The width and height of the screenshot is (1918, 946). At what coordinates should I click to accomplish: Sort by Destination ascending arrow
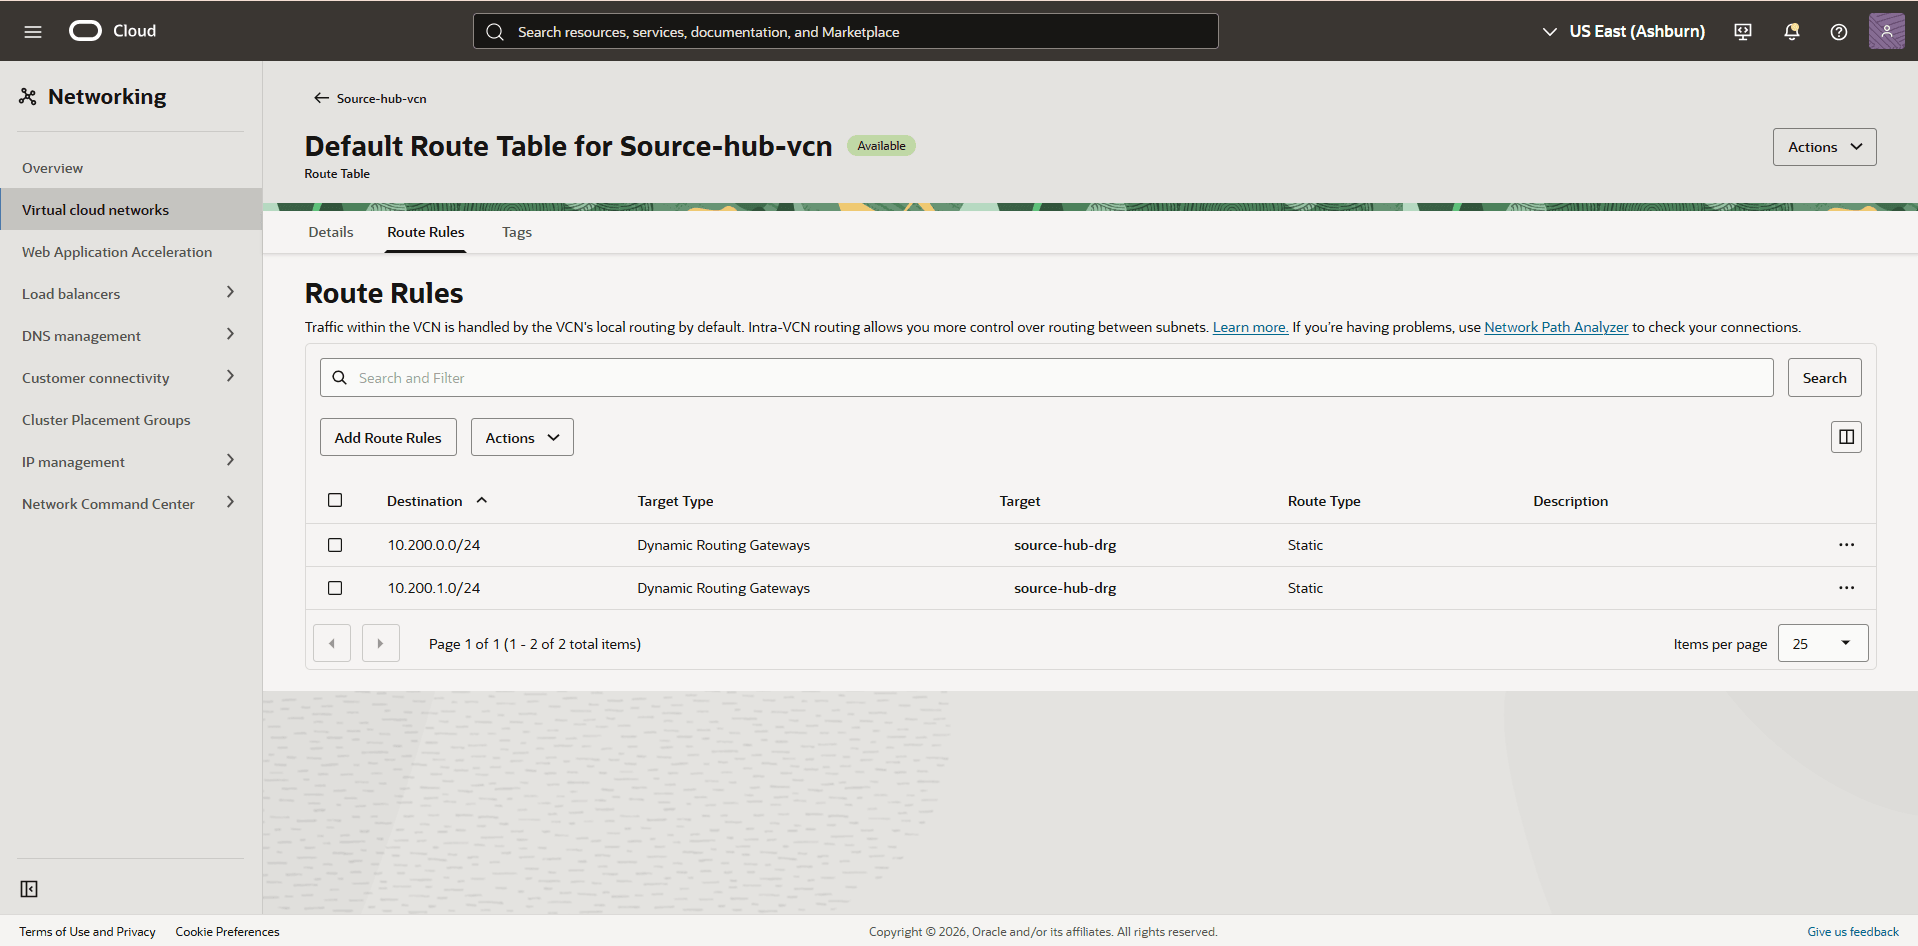[x=481, y=500]
